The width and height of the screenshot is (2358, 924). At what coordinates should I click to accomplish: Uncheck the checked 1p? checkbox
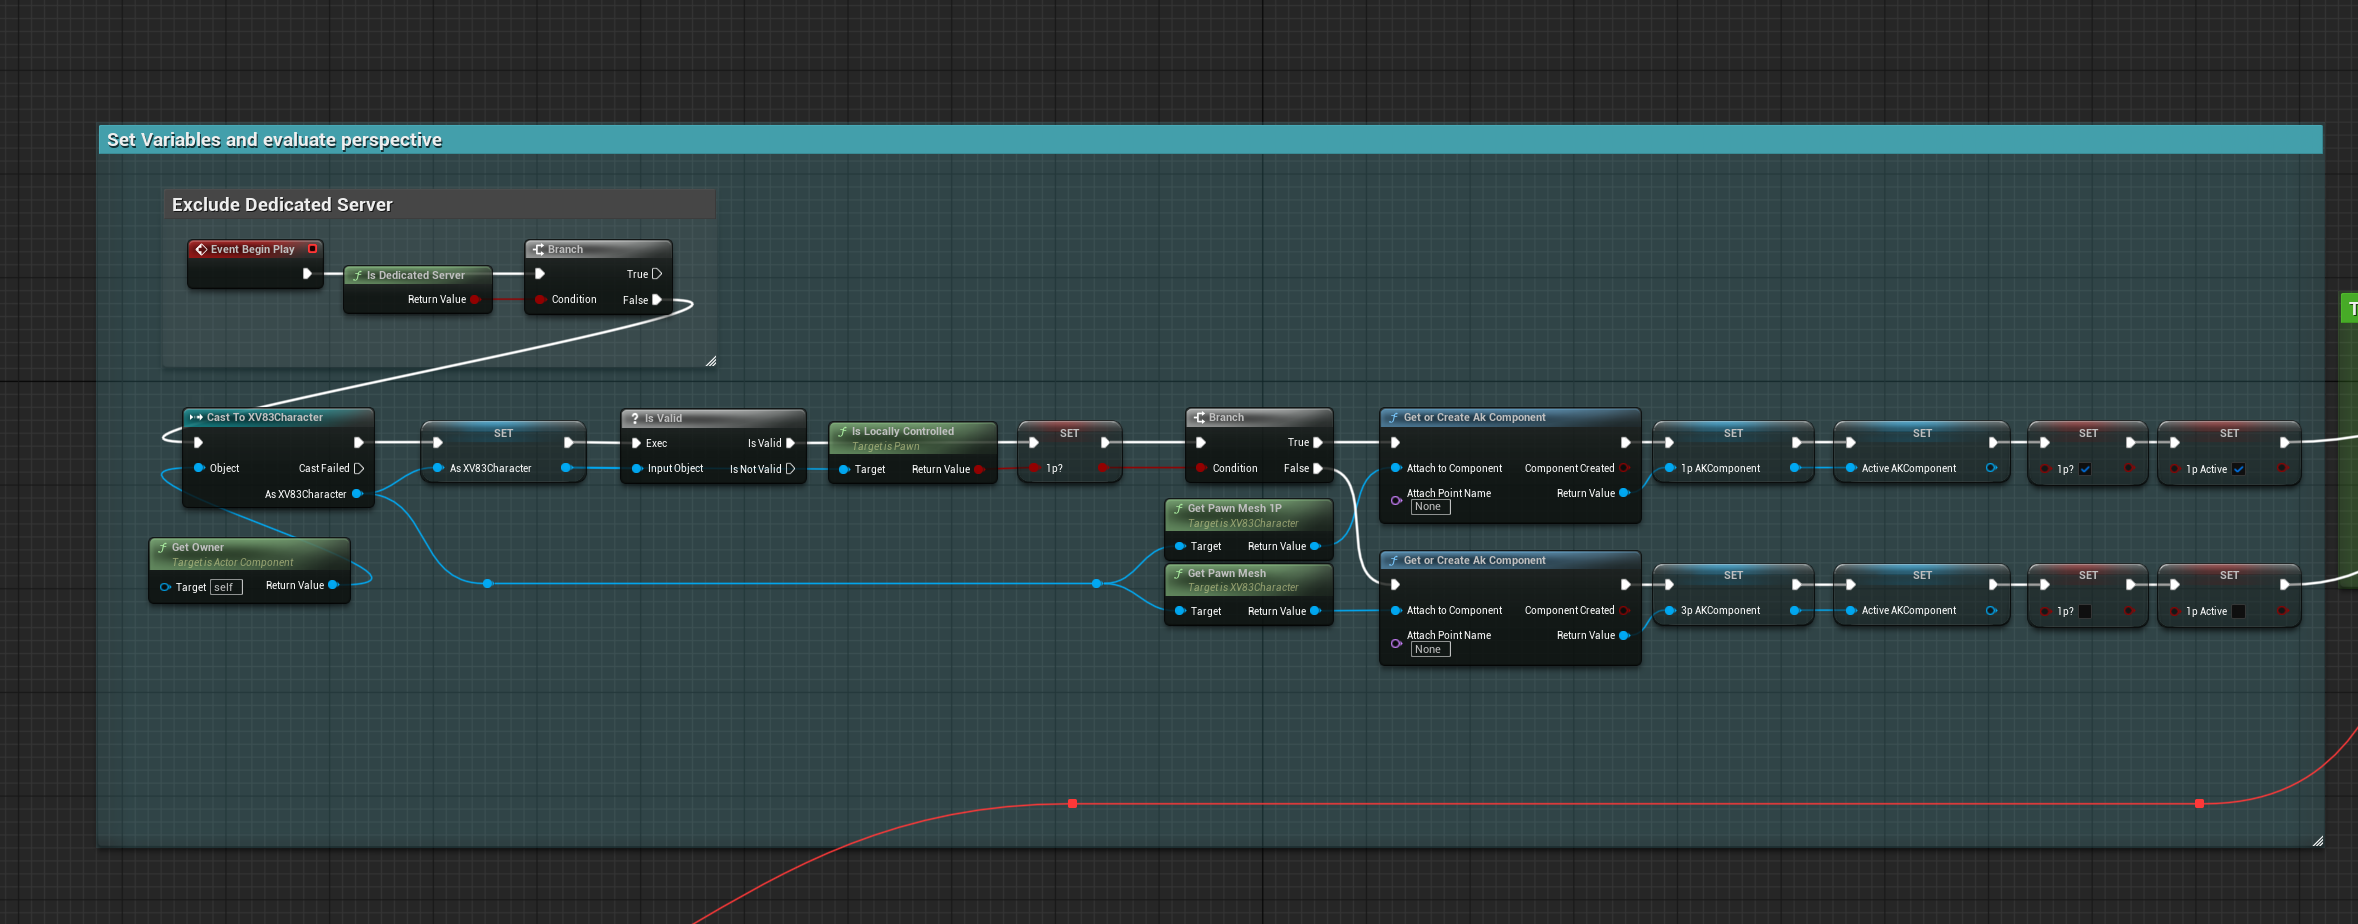coord(2085,469)
